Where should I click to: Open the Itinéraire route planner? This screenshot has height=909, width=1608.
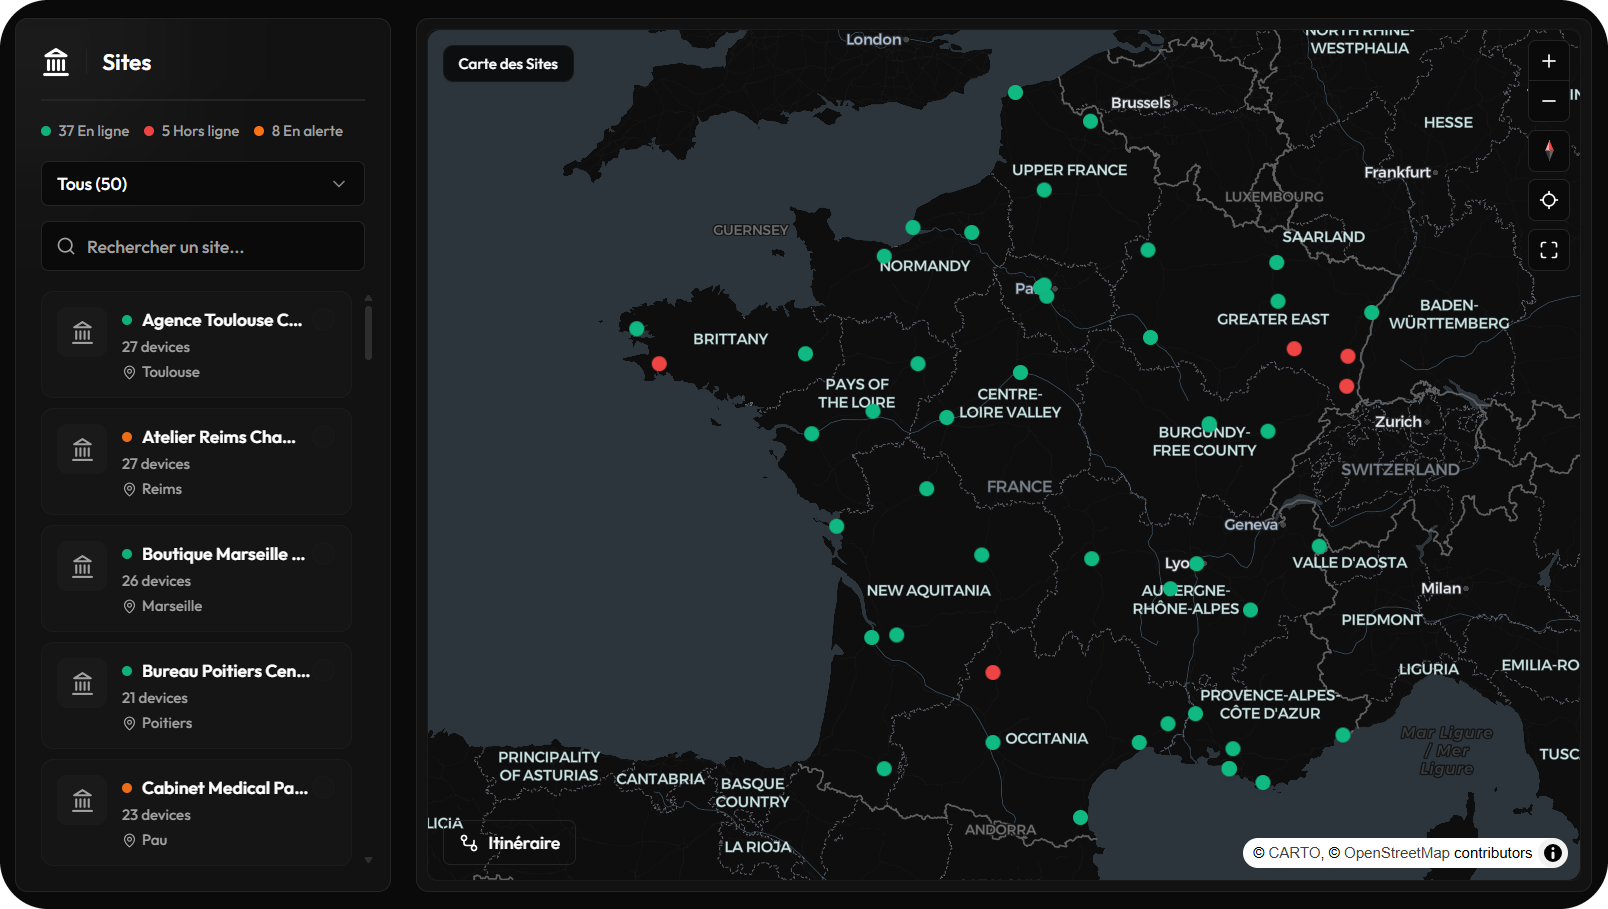(509, 843)
